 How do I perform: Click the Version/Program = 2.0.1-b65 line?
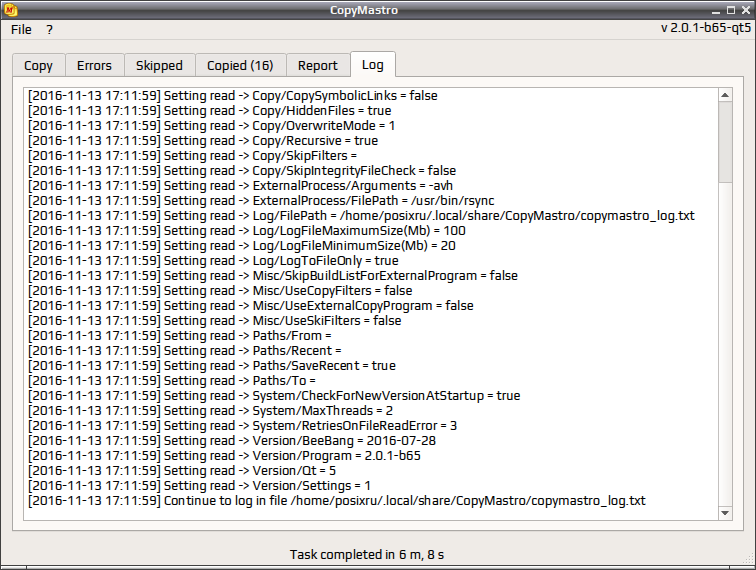tap(224, 454)
